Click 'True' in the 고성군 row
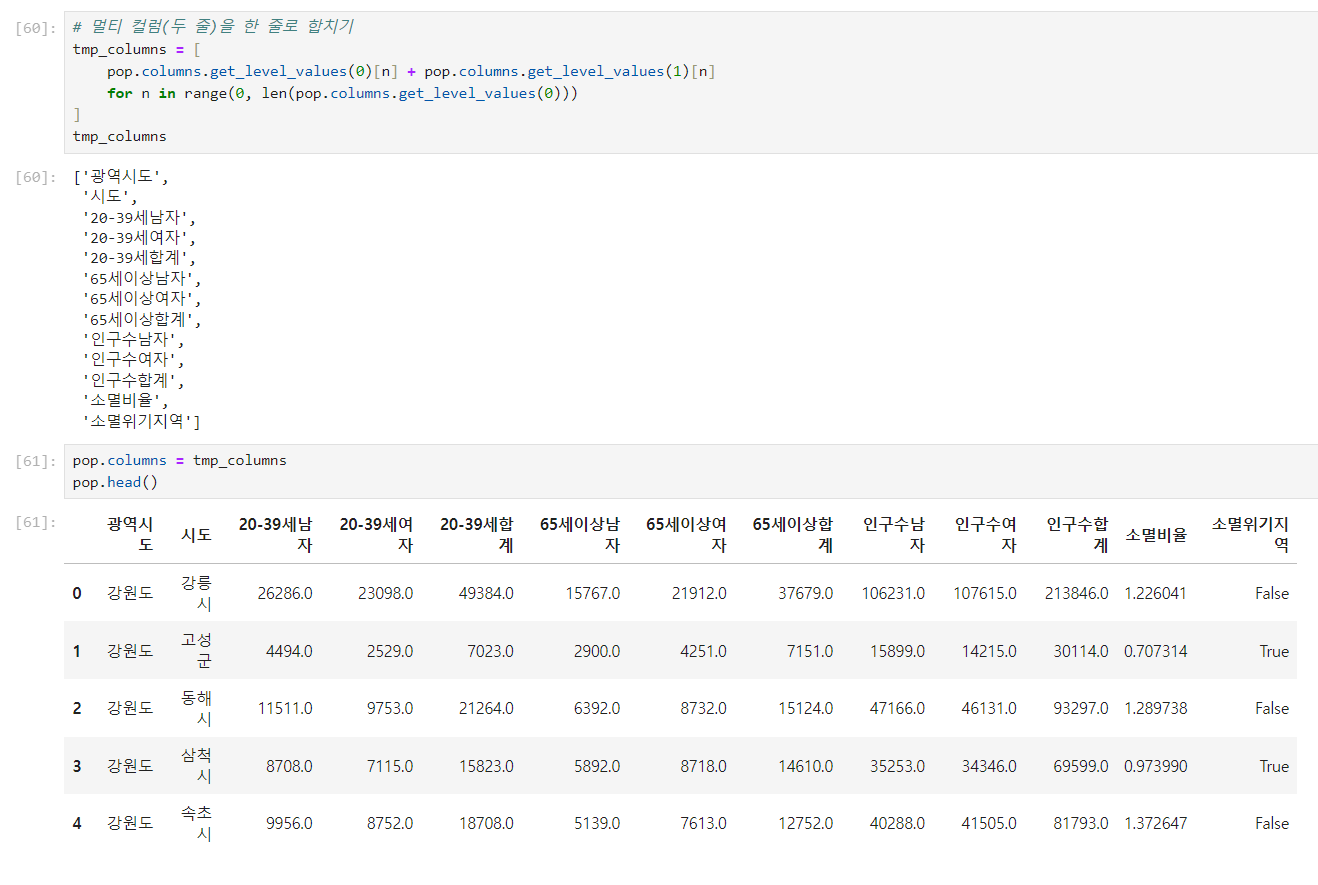The width and height of the screenshot is (1318, 885). 1274,651
